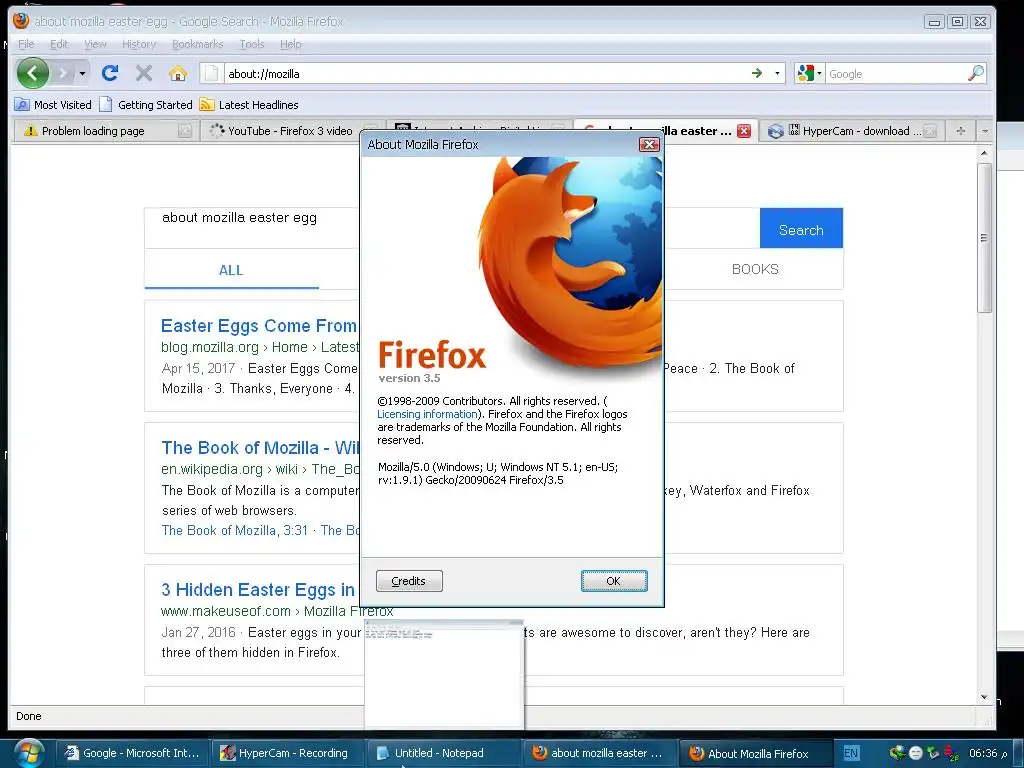Open the Edit menu
This screenshot has width=1024, height=768.
tap(59, 44)
